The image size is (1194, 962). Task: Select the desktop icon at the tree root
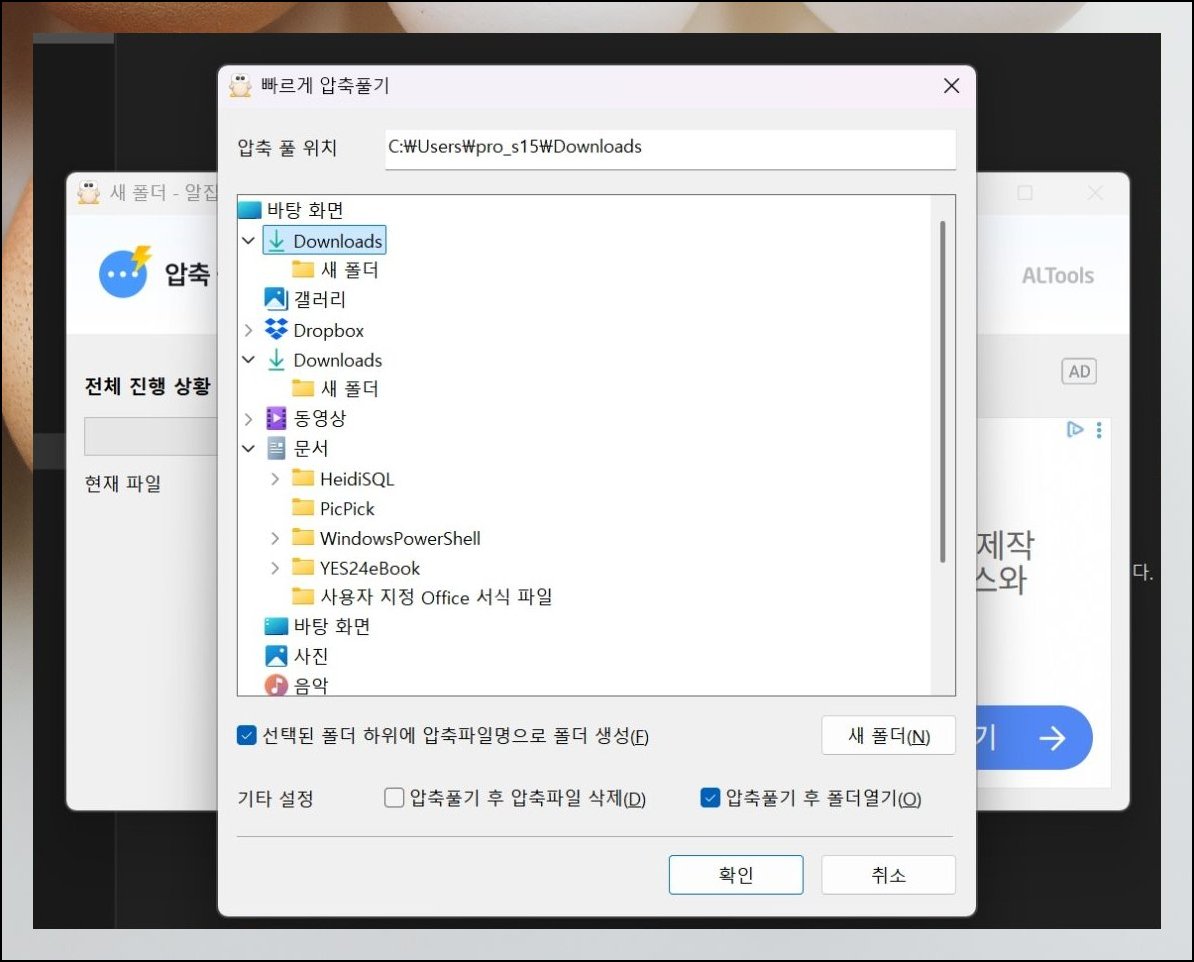pos(250,209)
